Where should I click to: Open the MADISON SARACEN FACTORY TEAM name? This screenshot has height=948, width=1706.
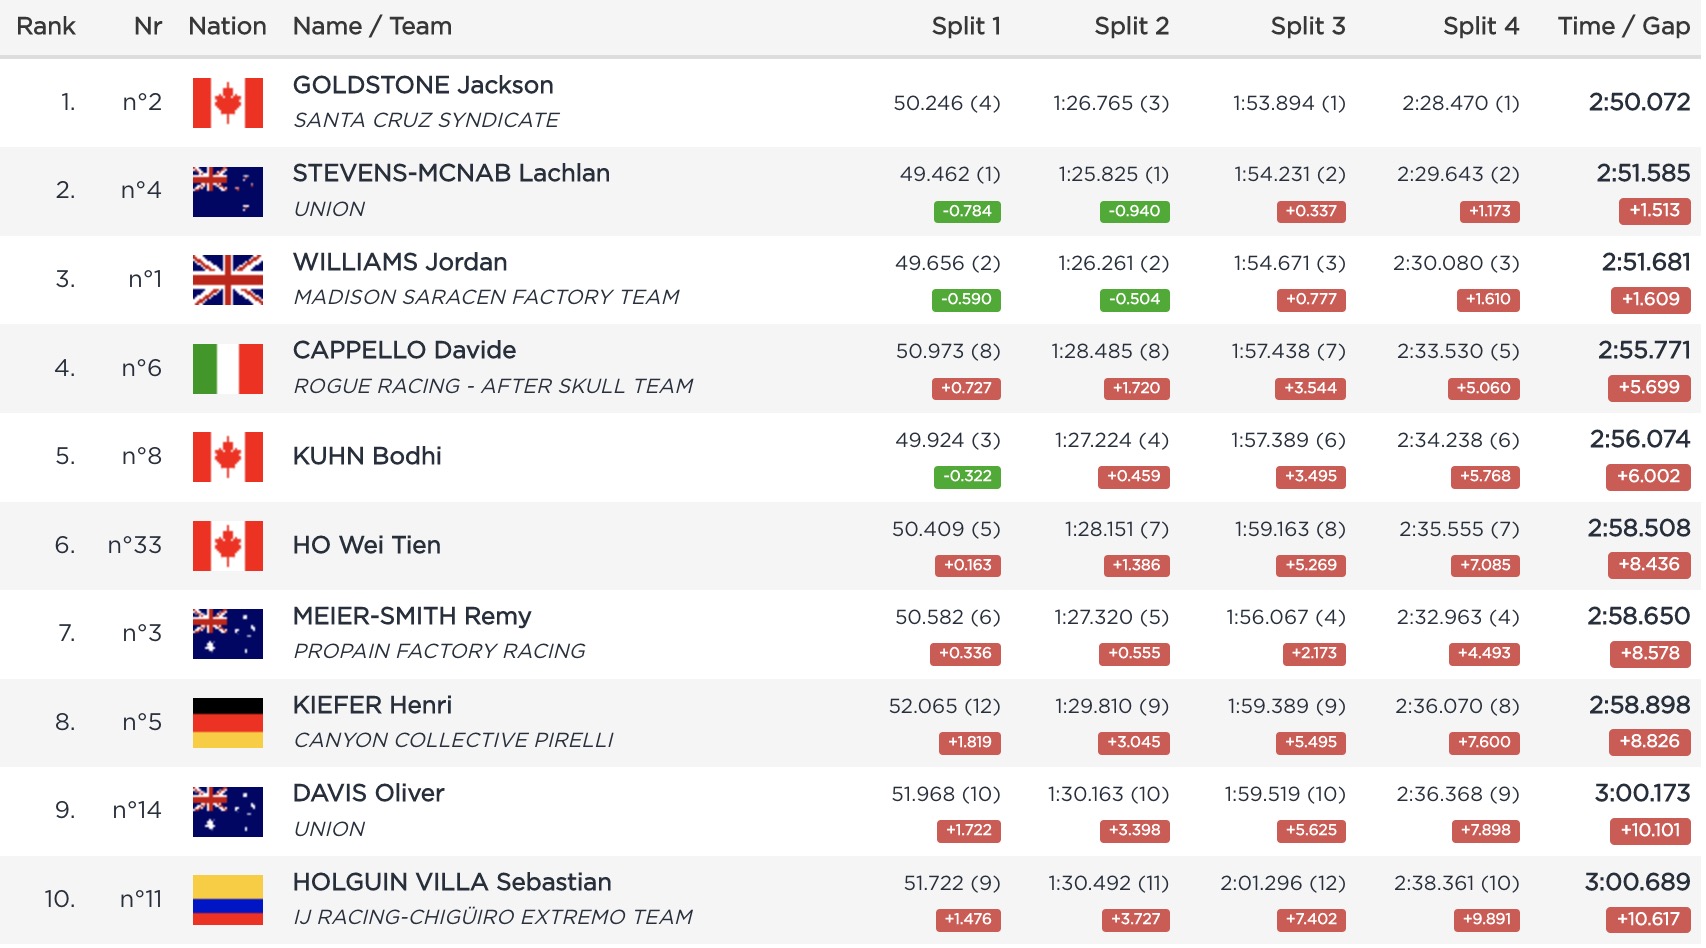486,297
